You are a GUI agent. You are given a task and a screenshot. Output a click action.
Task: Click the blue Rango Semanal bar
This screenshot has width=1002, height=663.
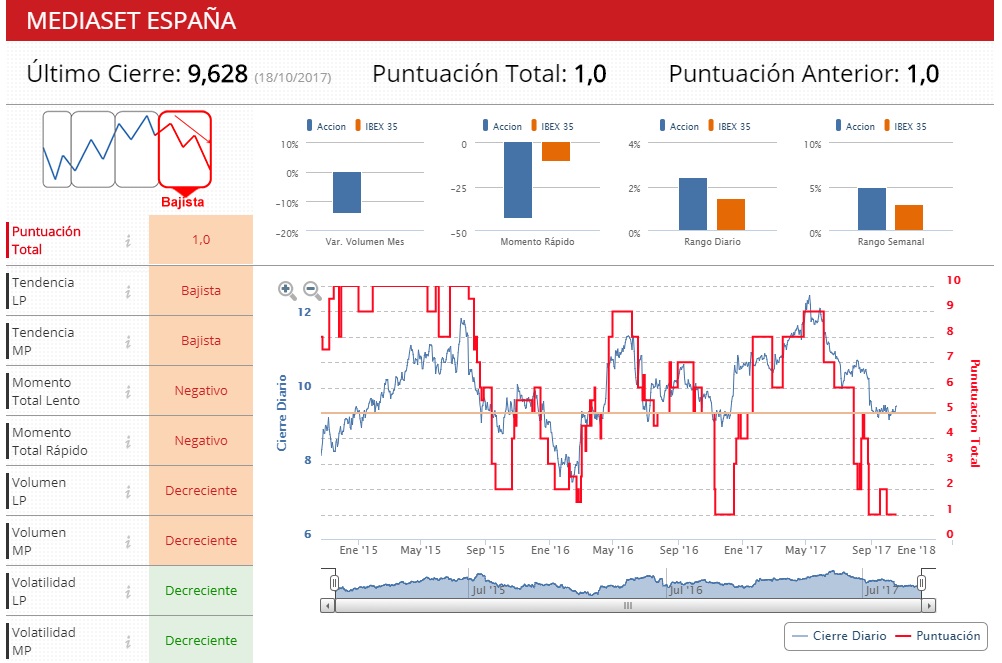pos(872,210)
